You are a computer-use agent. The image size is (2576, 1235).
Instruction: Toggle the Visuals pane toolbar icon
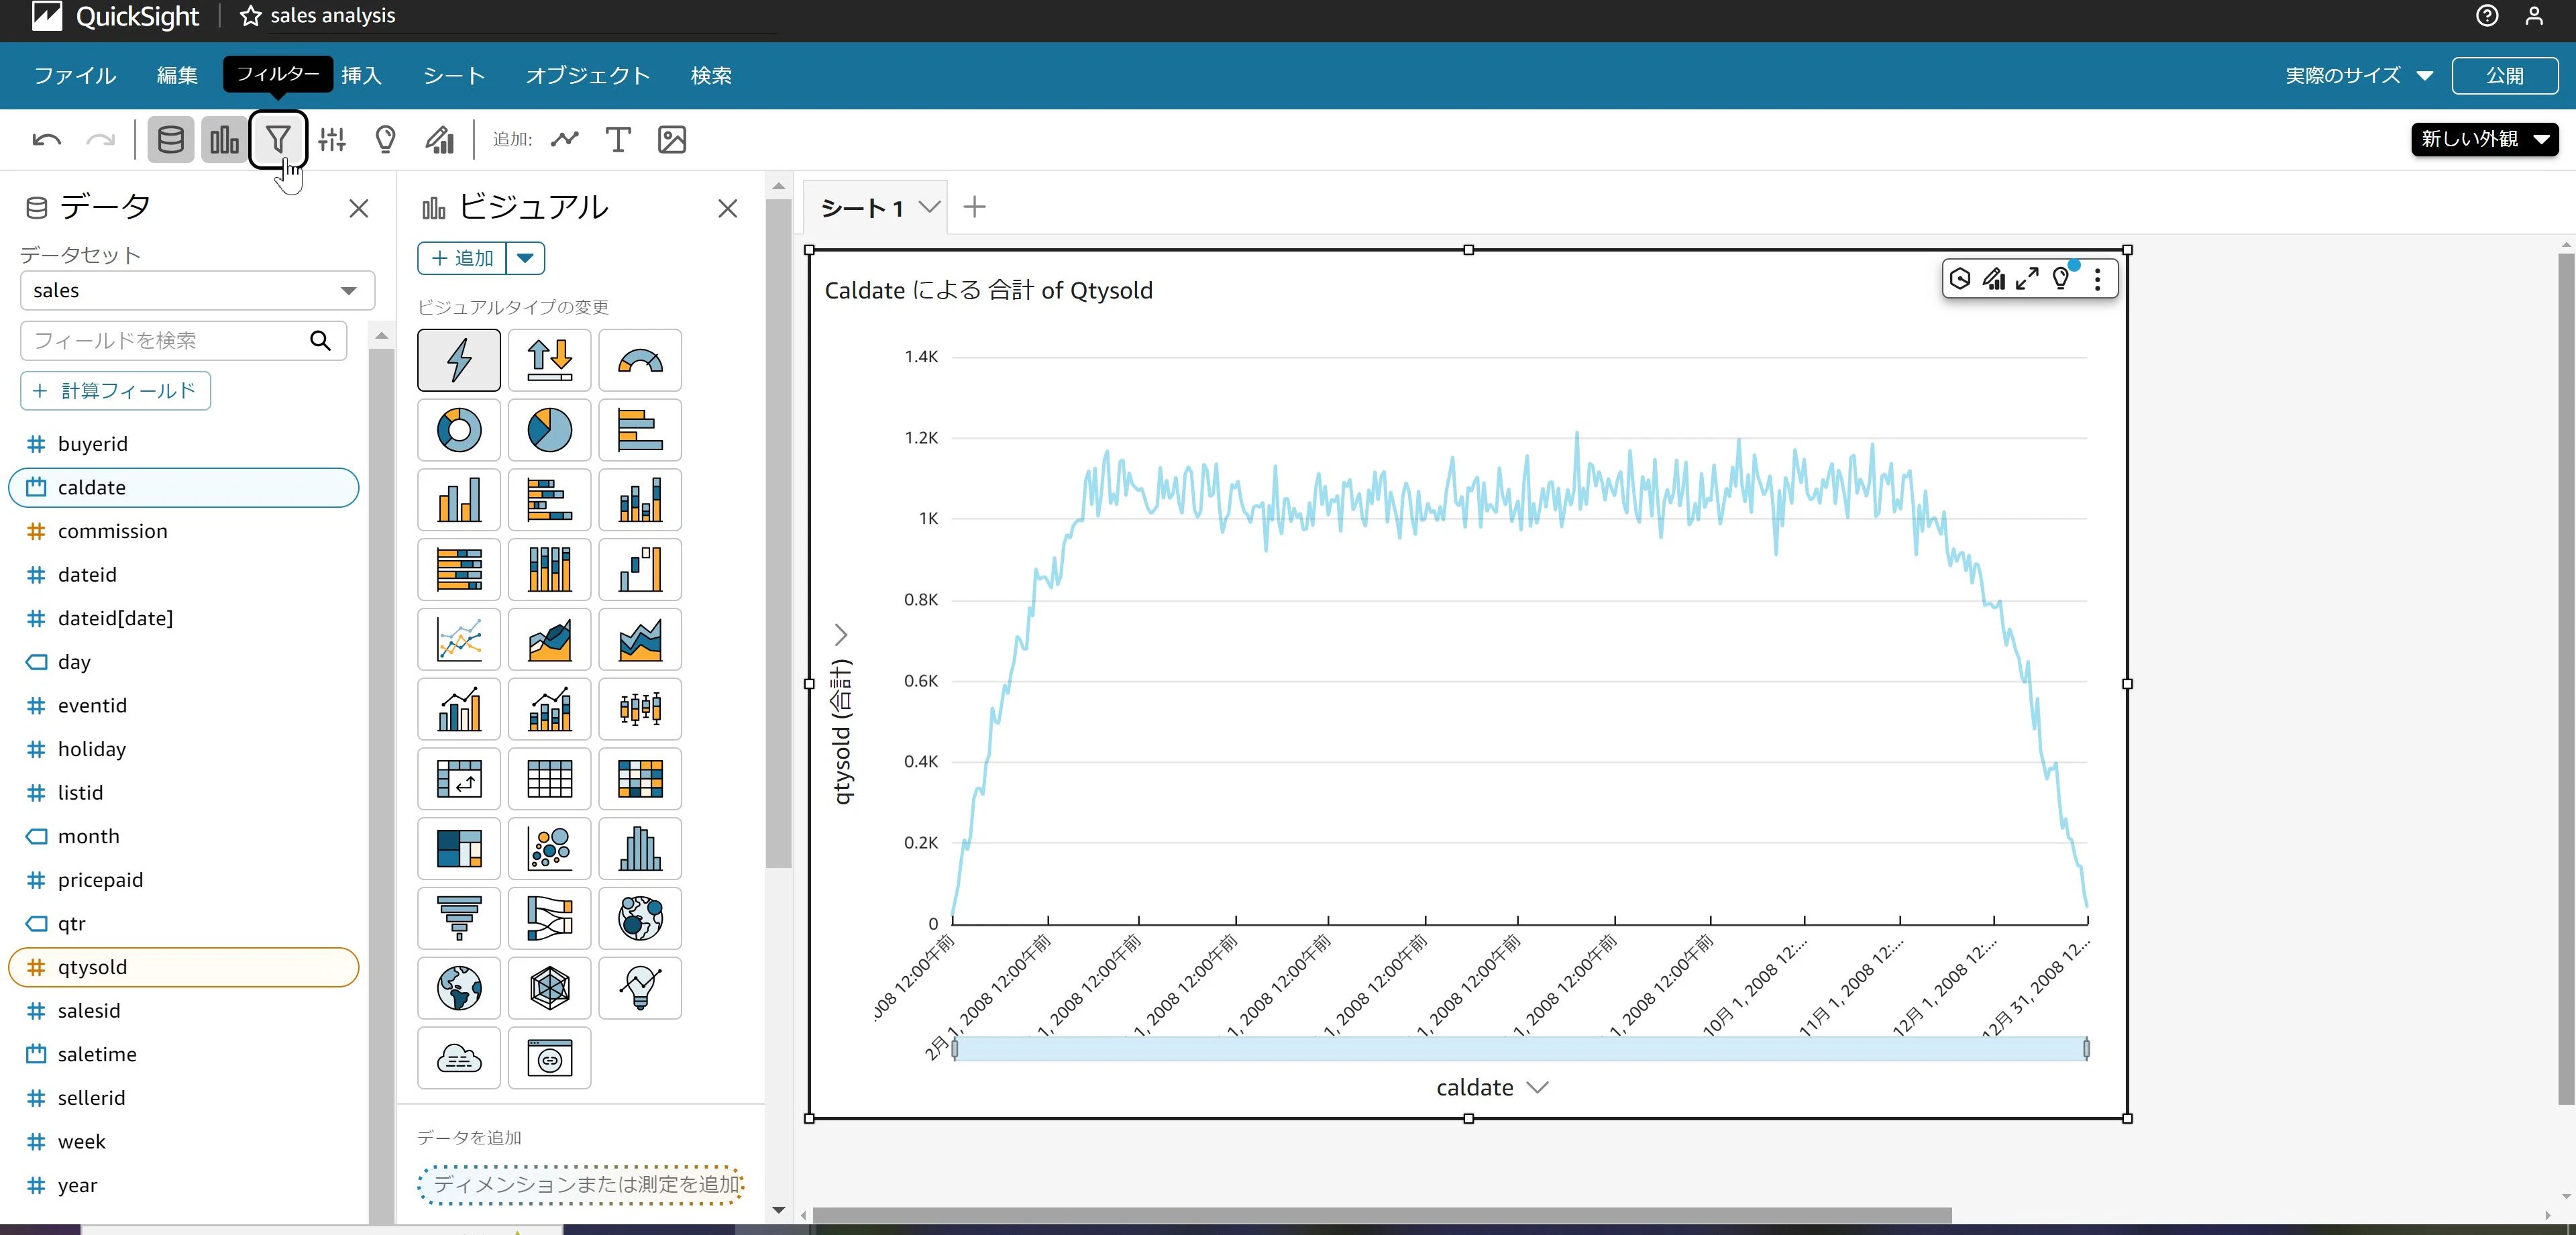224,140
